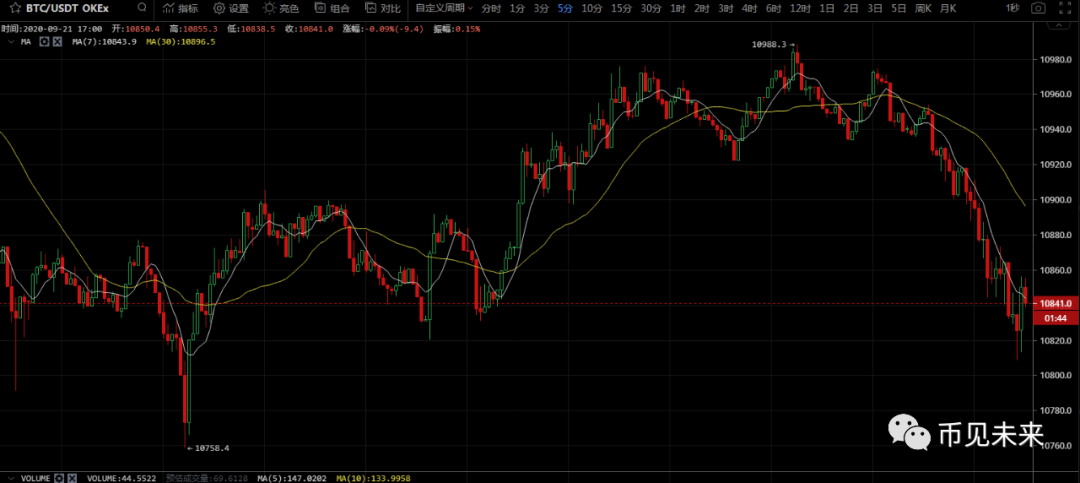
Task: Select 6时 timeframe
Action: 773,8
